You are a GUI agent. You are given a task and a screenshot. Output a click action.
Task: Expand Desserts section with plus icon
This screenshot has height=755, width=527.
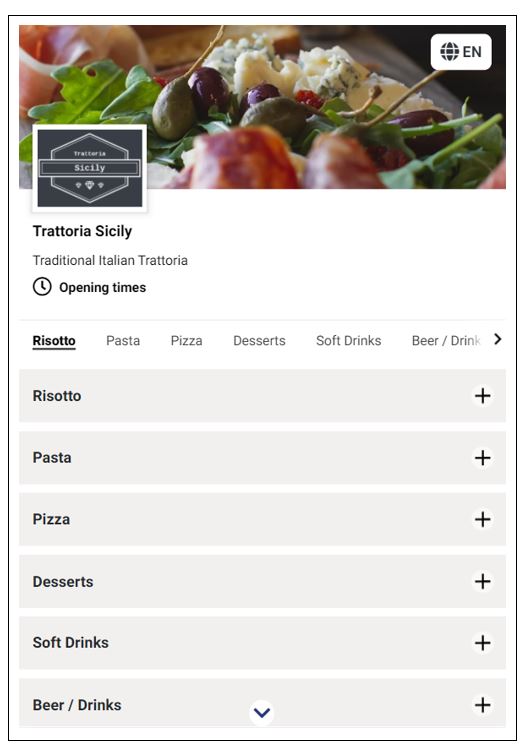coord(482,581)
